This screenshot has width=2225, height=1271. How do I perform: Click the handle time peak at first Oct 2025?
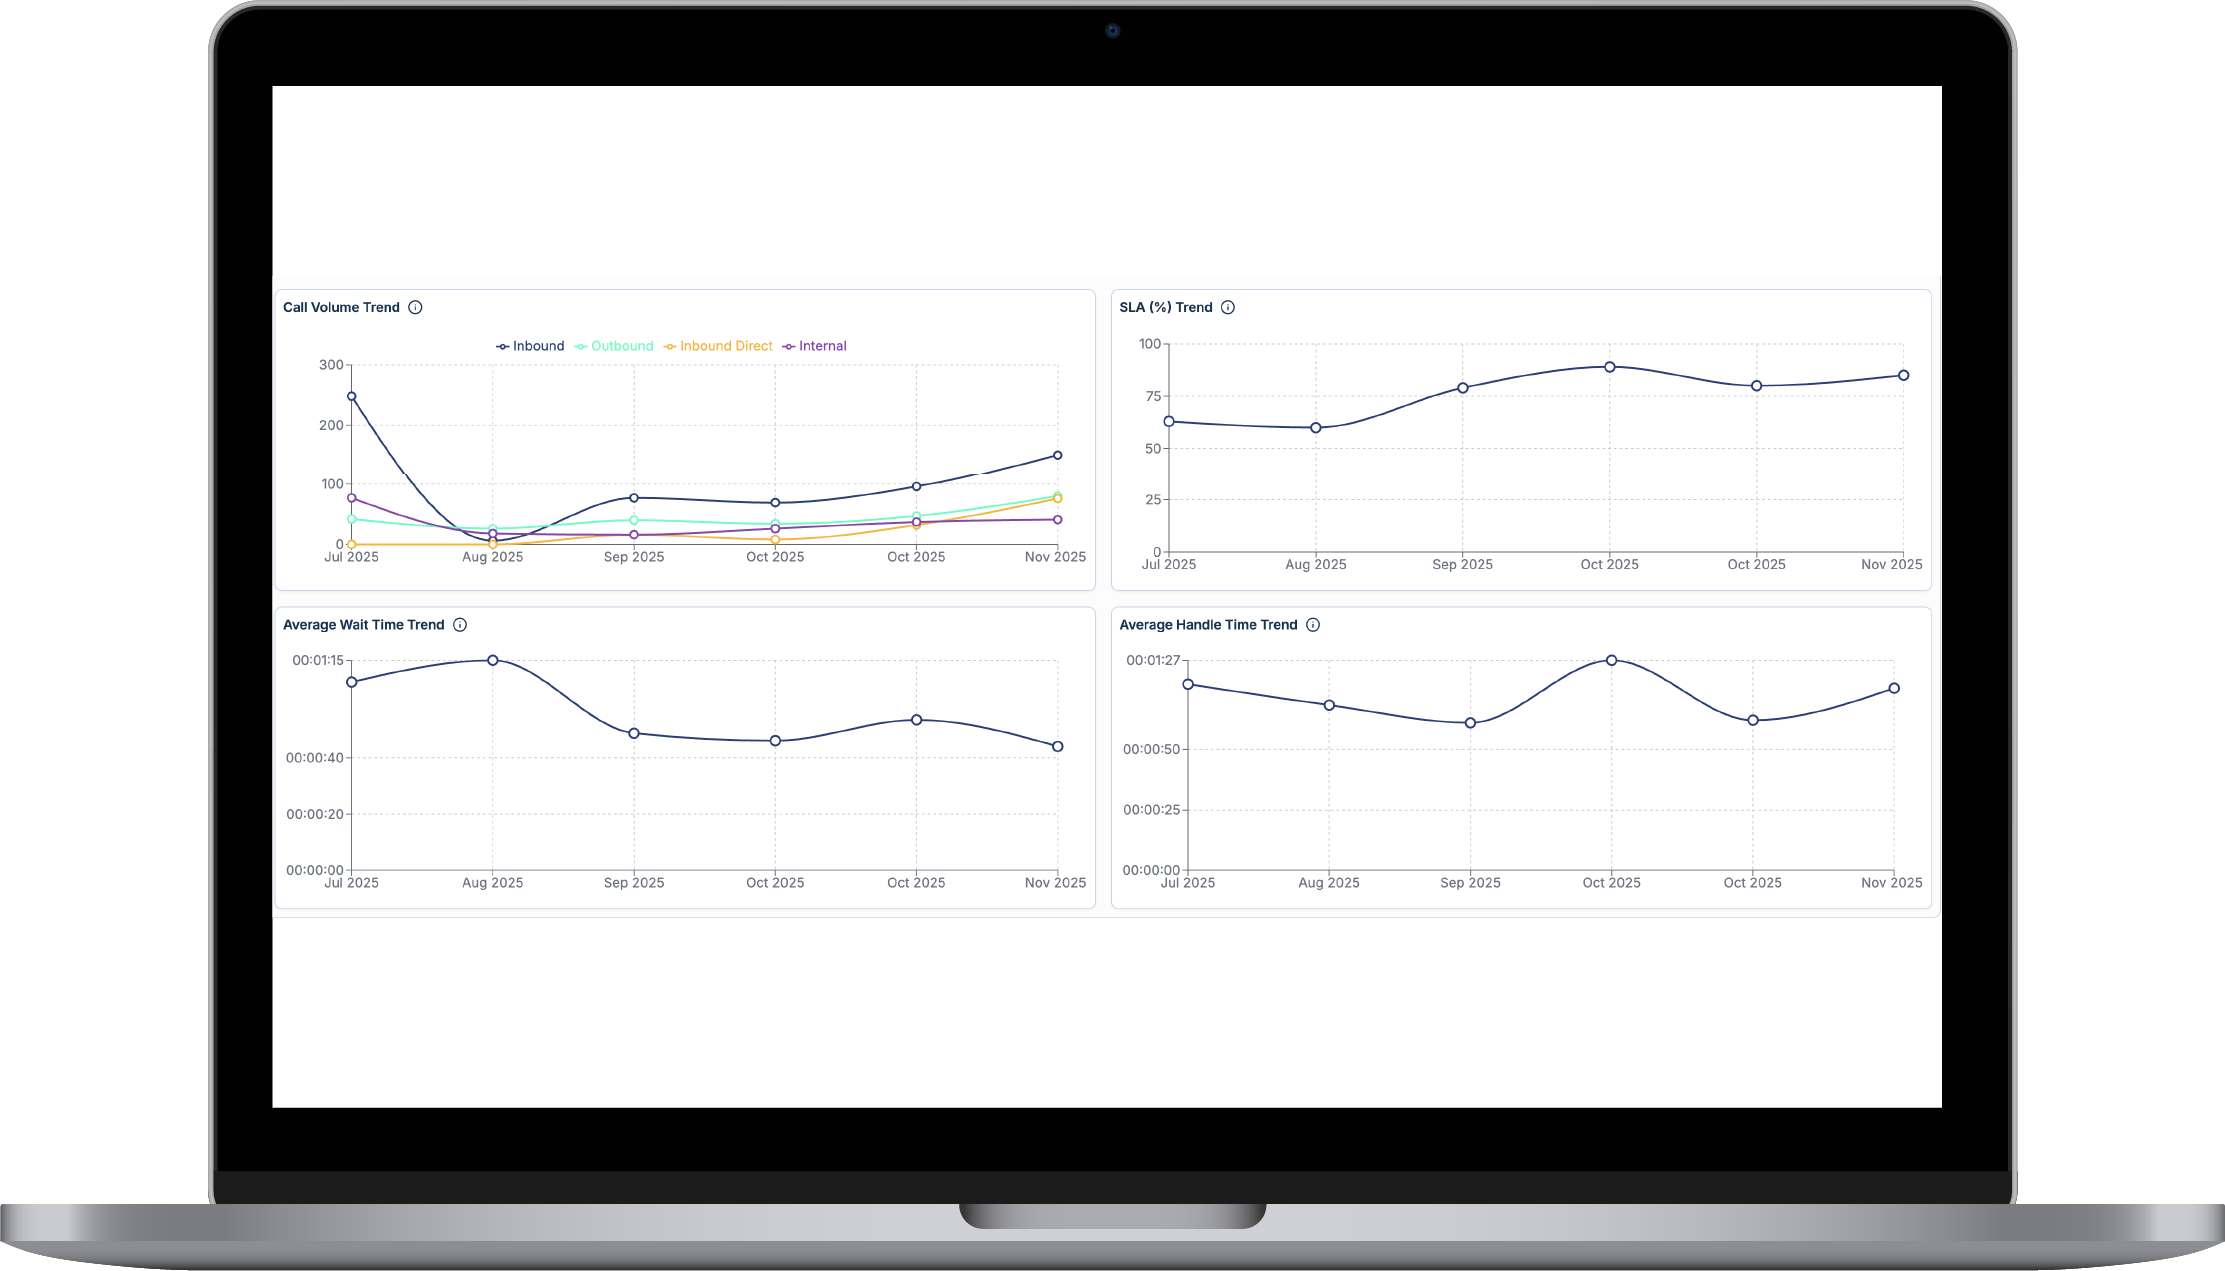point(1611,660)
